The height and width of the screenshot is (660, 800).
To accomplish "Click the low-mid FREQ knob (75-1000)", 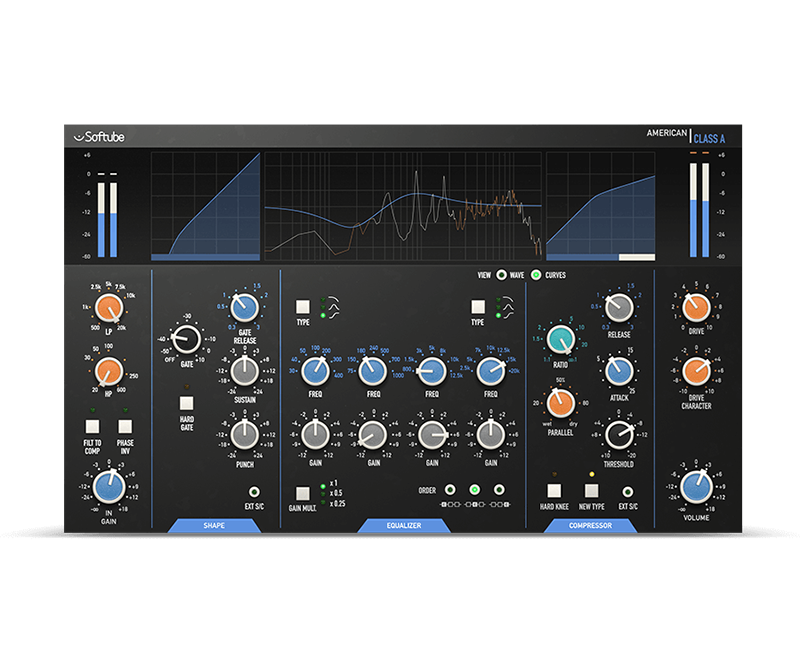I will (x=373, y=371).
